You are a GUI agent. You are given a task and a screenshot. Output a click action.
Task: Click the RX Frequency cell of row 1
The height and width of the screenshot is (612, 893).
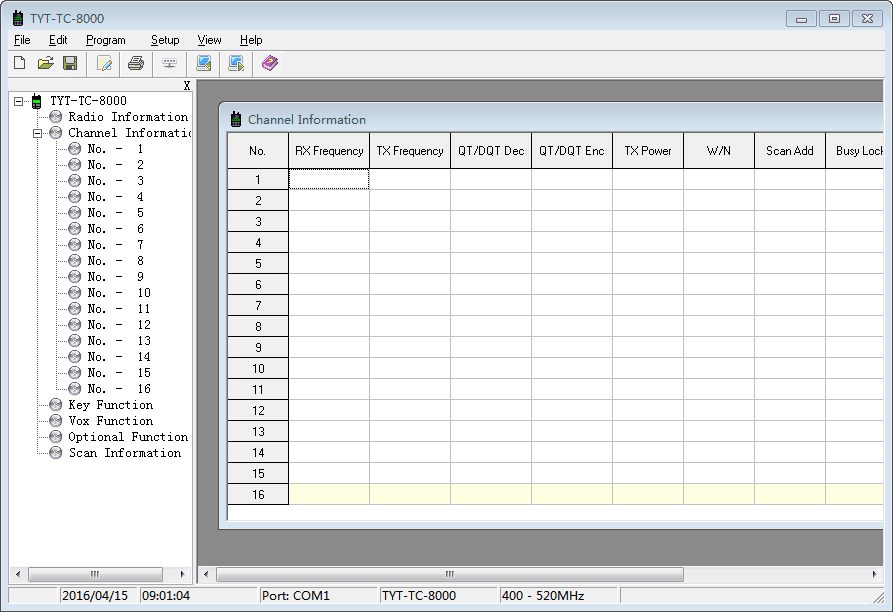pyautogui.click(x=329, y=179)
